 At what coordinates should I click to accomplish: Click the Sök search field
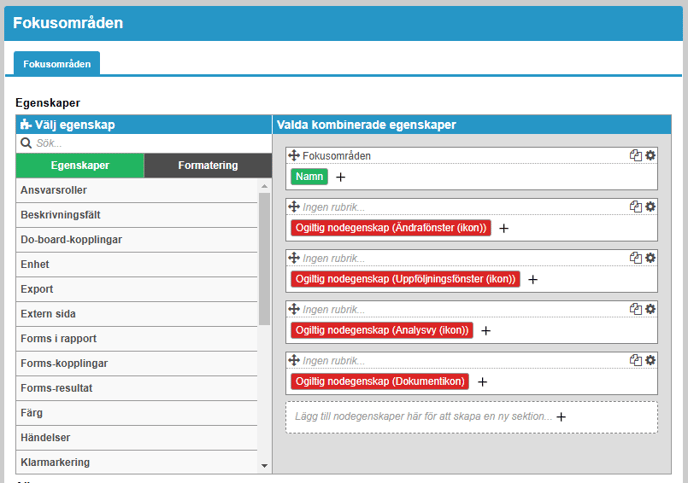click(145, 143)
